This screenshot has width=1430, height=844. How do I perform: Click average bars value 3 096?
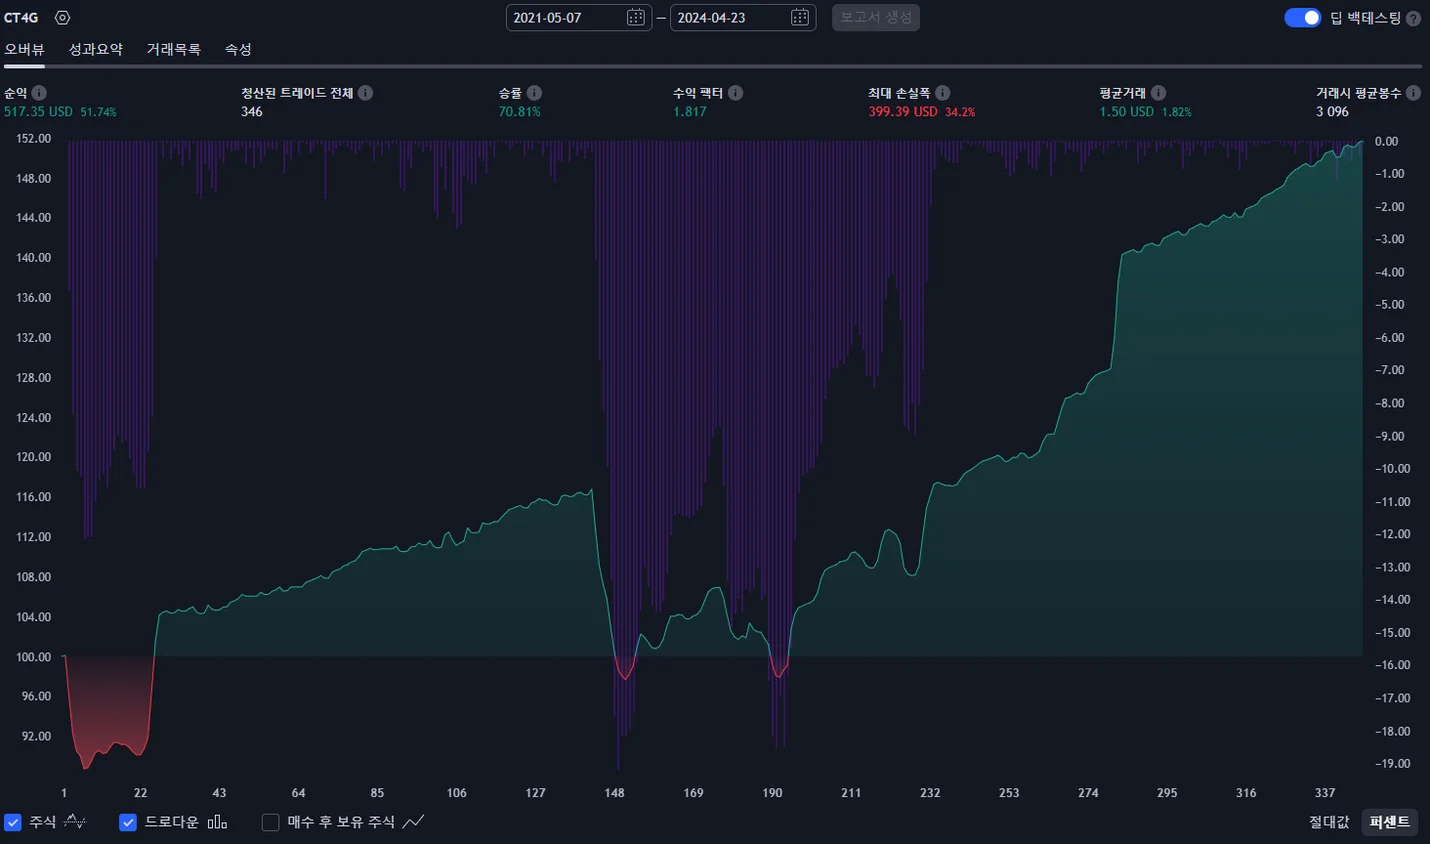click(x=1332, y=112)
